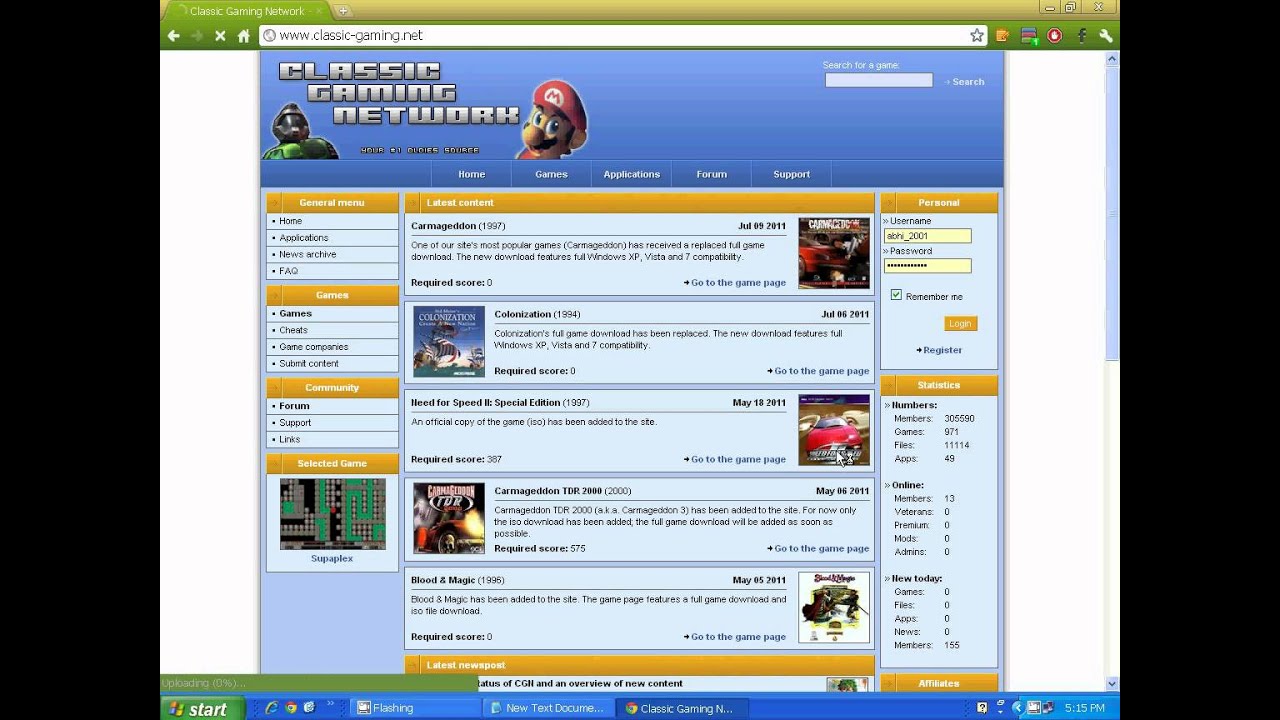Click the Password input field

pyautogui.click(x=927, y=266)
